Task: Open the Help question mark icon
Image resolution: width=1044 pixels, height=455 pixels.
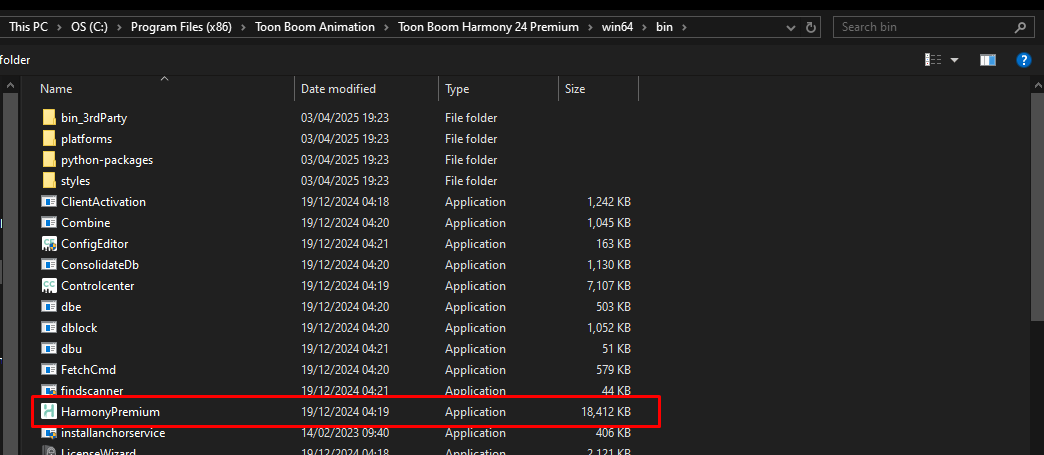Action: point(1024,60)
